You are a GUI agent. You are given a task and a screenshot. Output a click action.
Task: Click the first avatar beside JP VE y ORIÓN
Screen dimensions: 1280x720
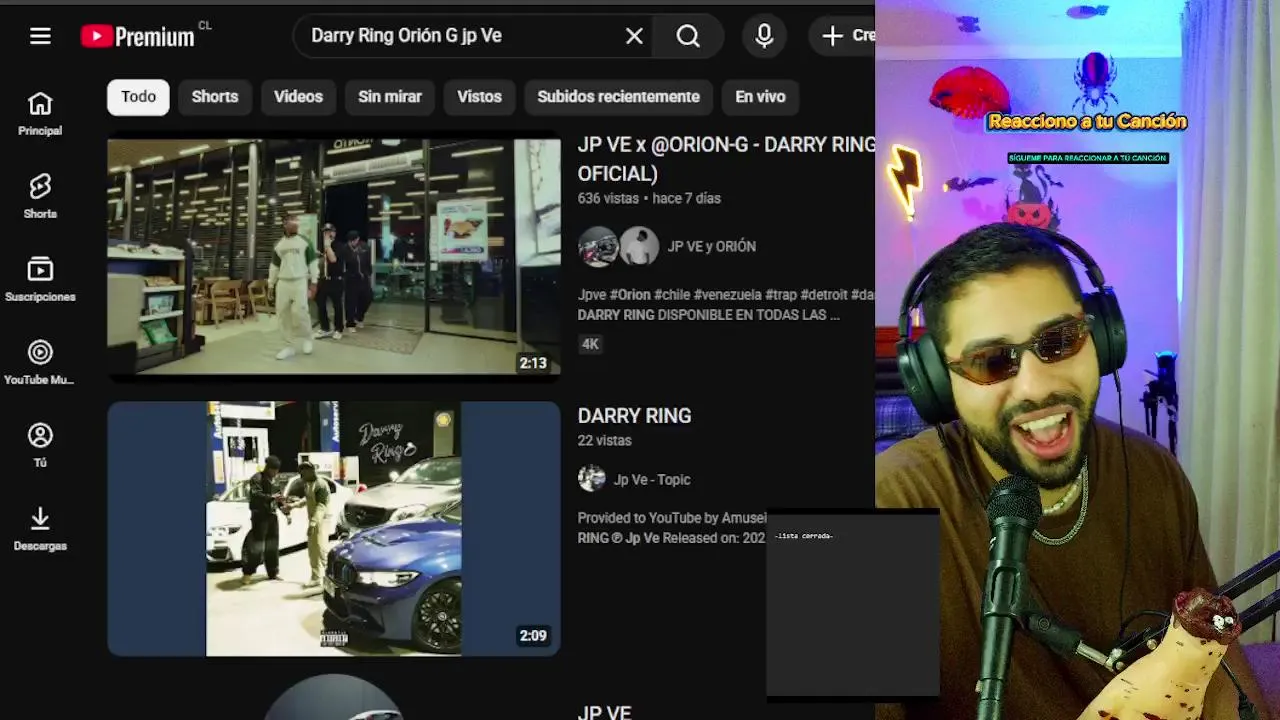tap(598, 246)
